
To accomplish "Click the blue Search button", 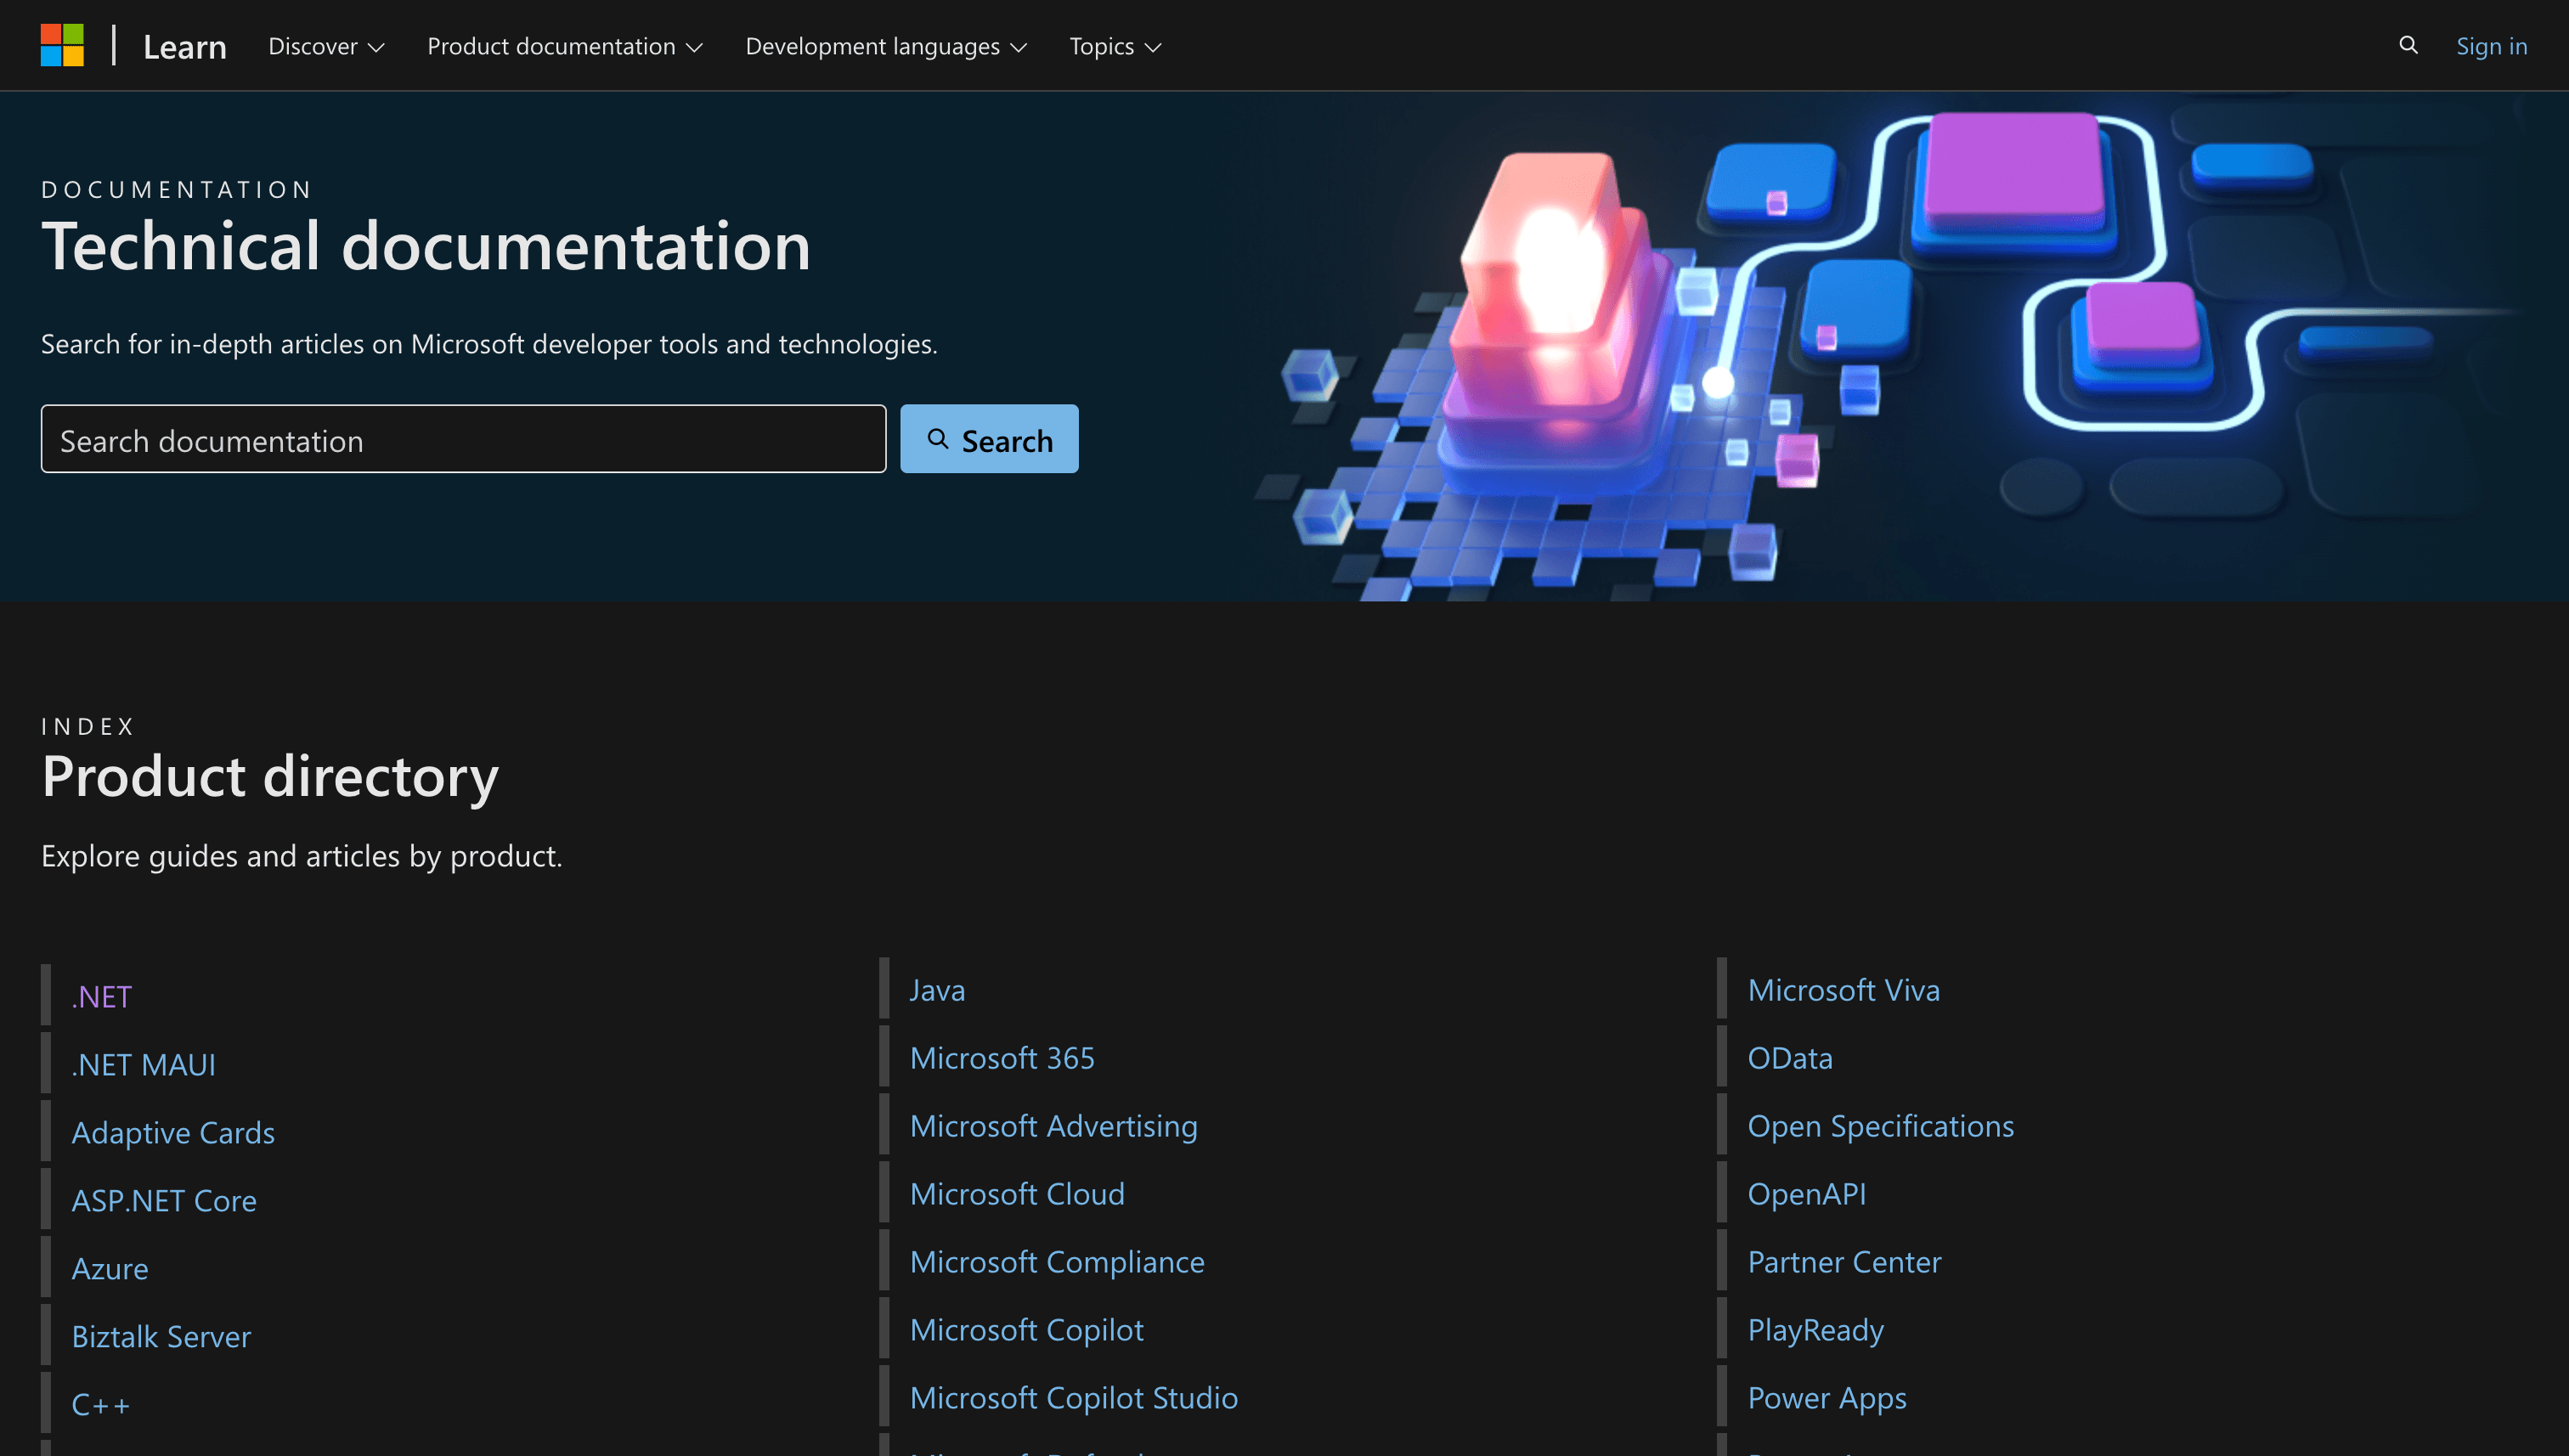I will [989, 439].
